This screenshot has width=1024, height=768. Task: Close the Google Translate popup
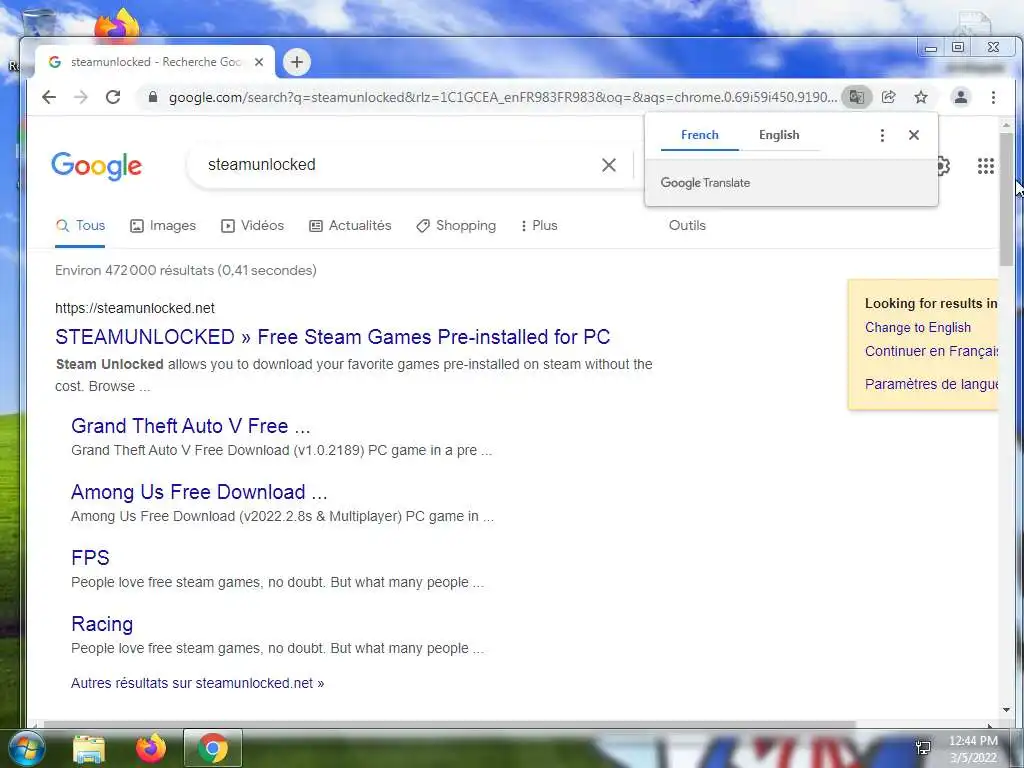[x=914, y=135]
